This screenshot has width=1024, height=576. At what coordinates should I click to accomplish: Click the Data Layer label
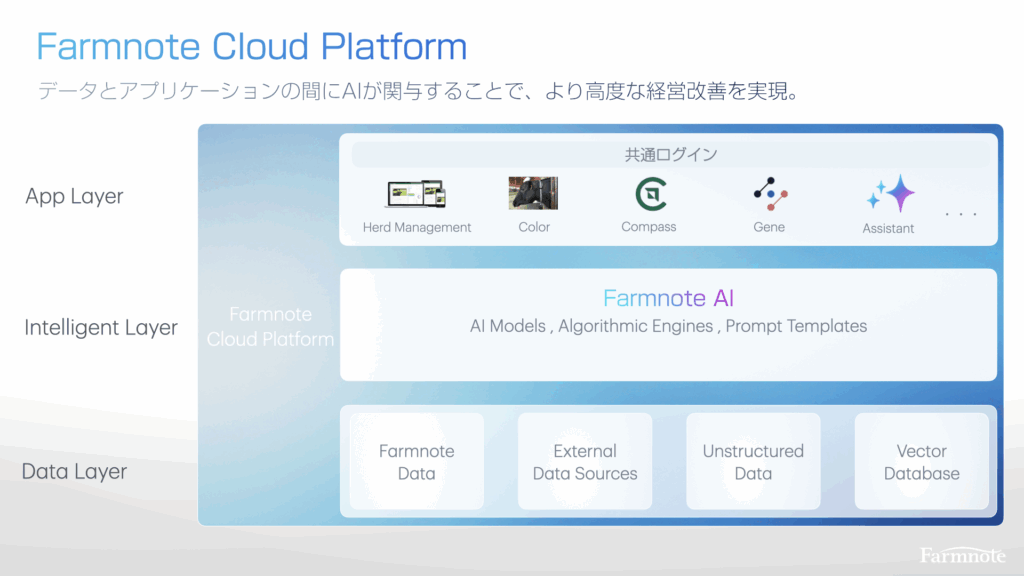tap(75, 471)
